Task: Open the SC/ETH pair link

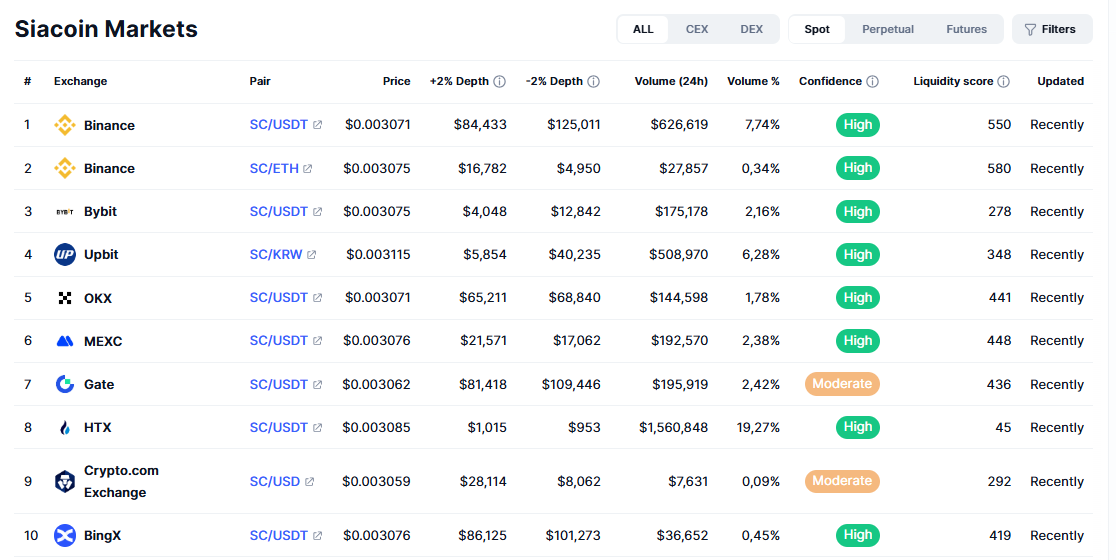Action: (274, 169)
